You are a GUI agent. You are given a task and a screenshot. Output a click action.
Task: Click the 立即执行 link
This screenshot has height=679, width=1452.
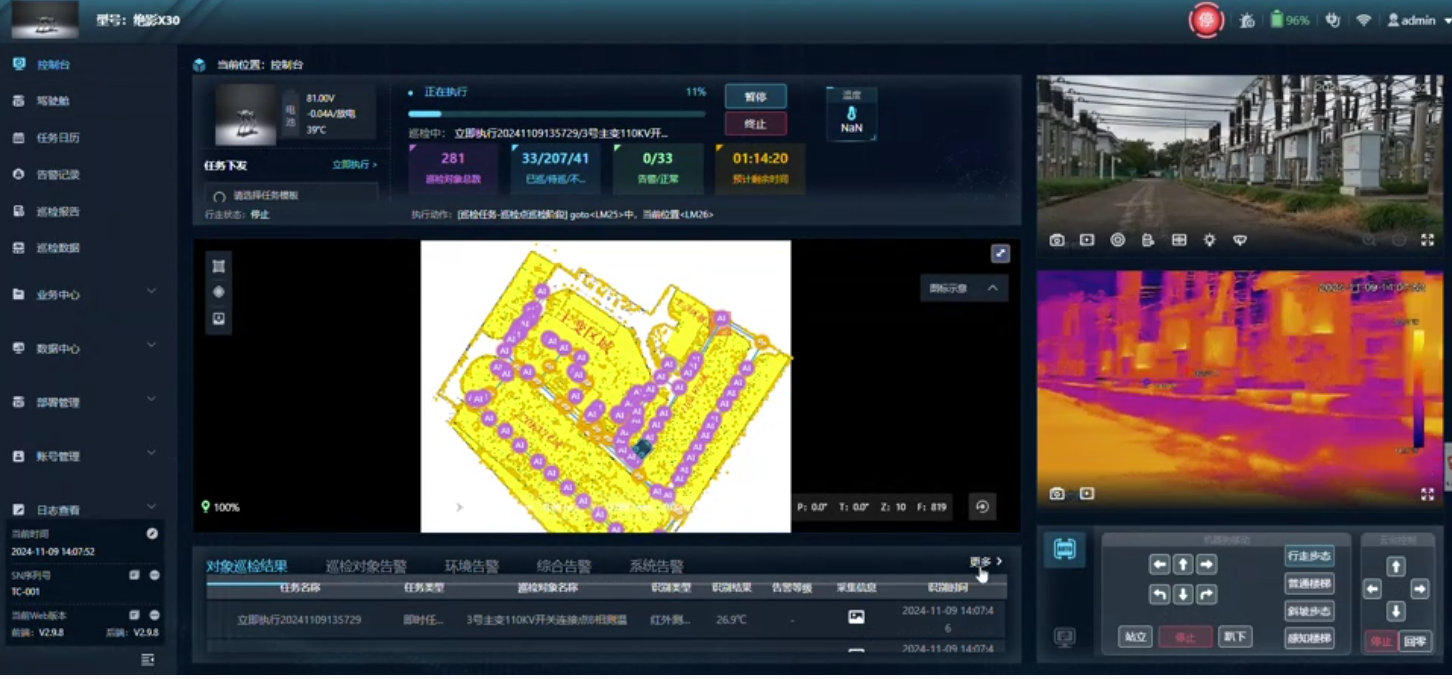[x=354, y=165]
